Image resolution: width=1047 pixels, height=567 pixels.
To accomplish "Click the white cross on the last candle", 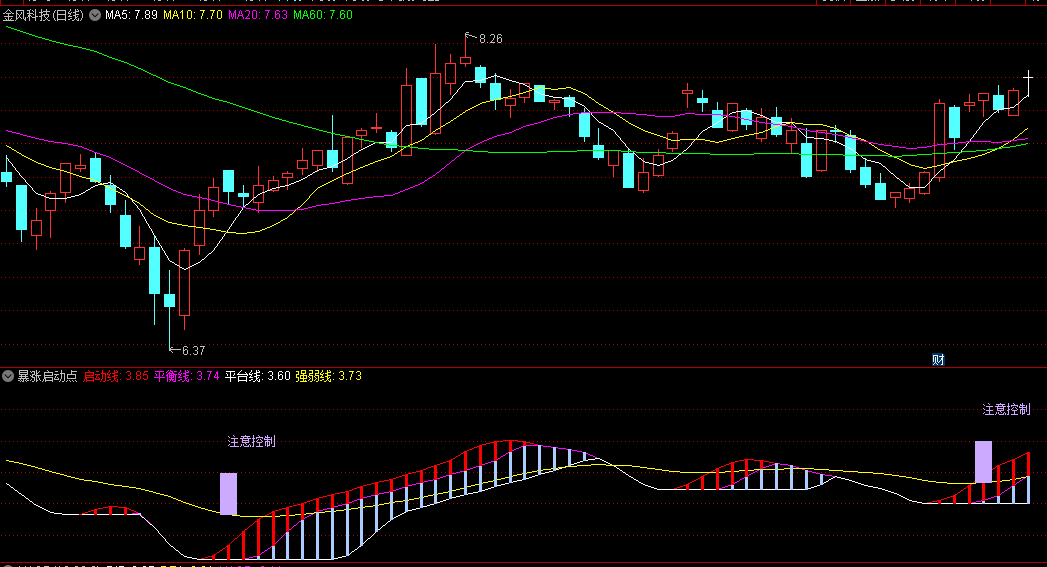I will tap(1028, 76).
